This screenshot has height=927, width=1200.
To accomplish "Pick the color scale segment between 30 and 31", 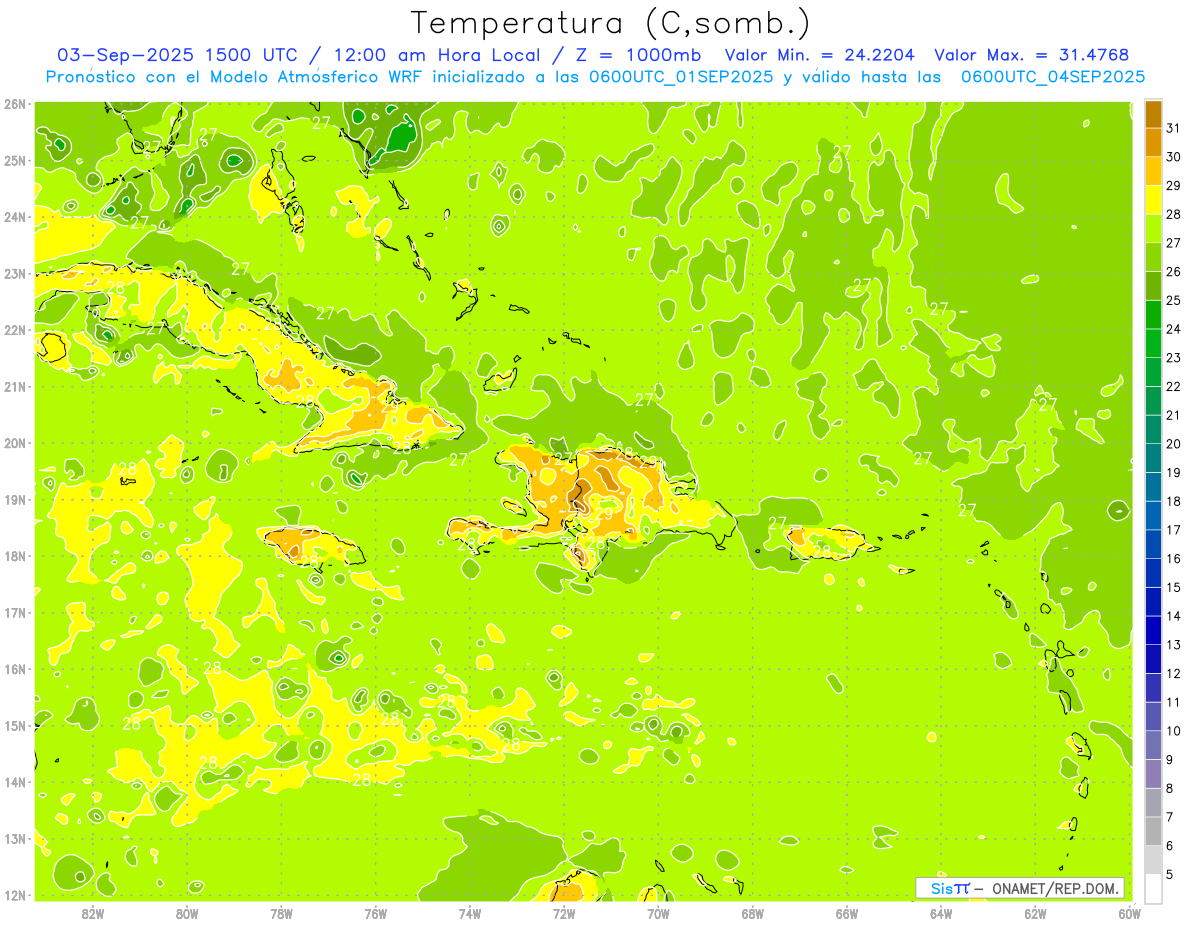I will click(x=1153, y=142).
